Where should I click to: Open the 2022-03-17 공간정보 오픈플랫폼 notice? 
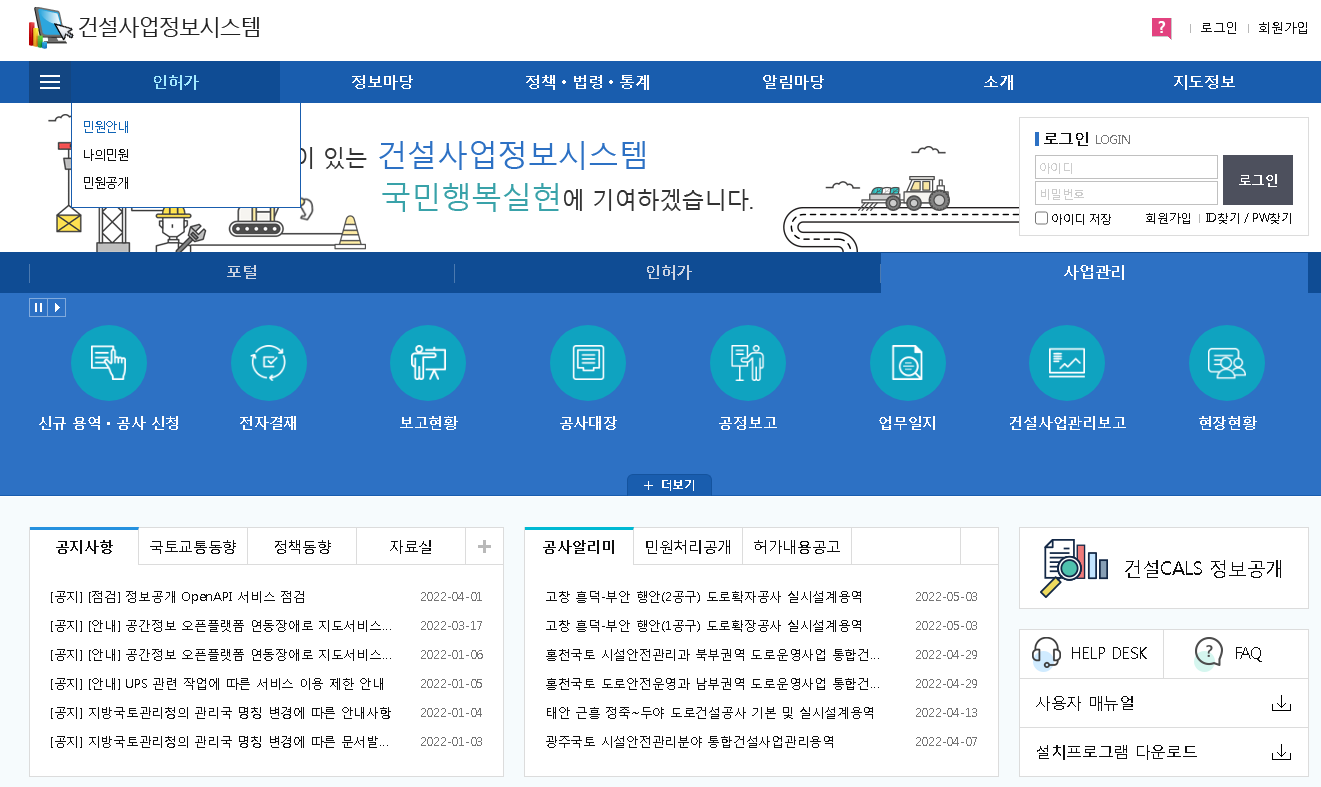coord(220,626)
